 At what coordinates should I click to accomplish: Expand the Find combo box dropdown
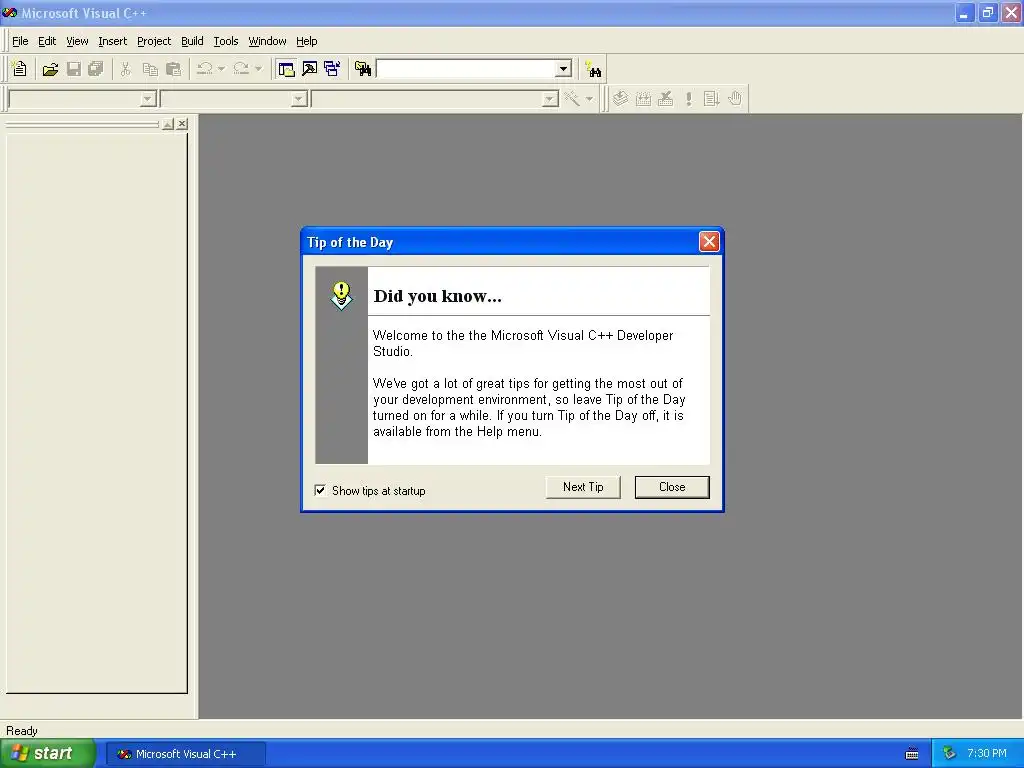[563, 69]
